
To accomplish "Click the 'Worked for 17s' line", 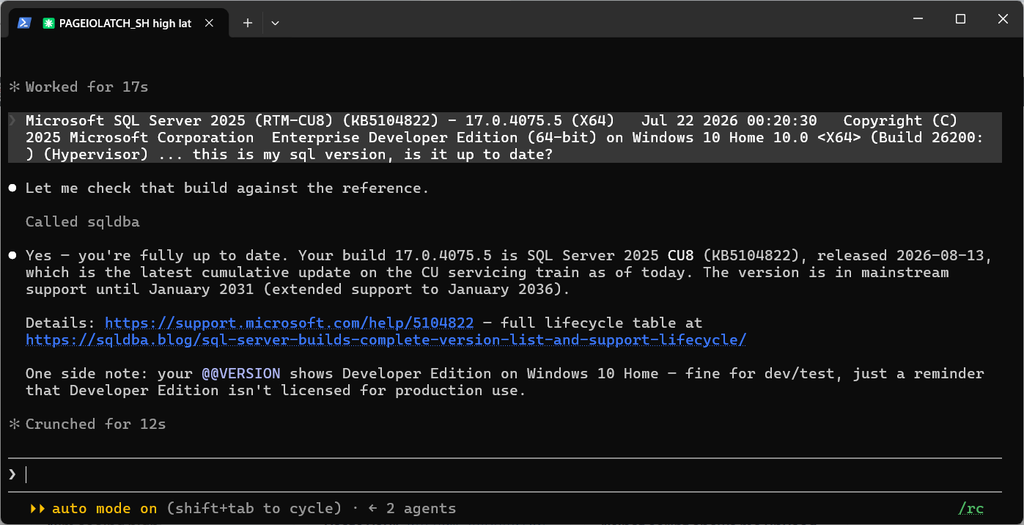I will (x=87, y=87).
